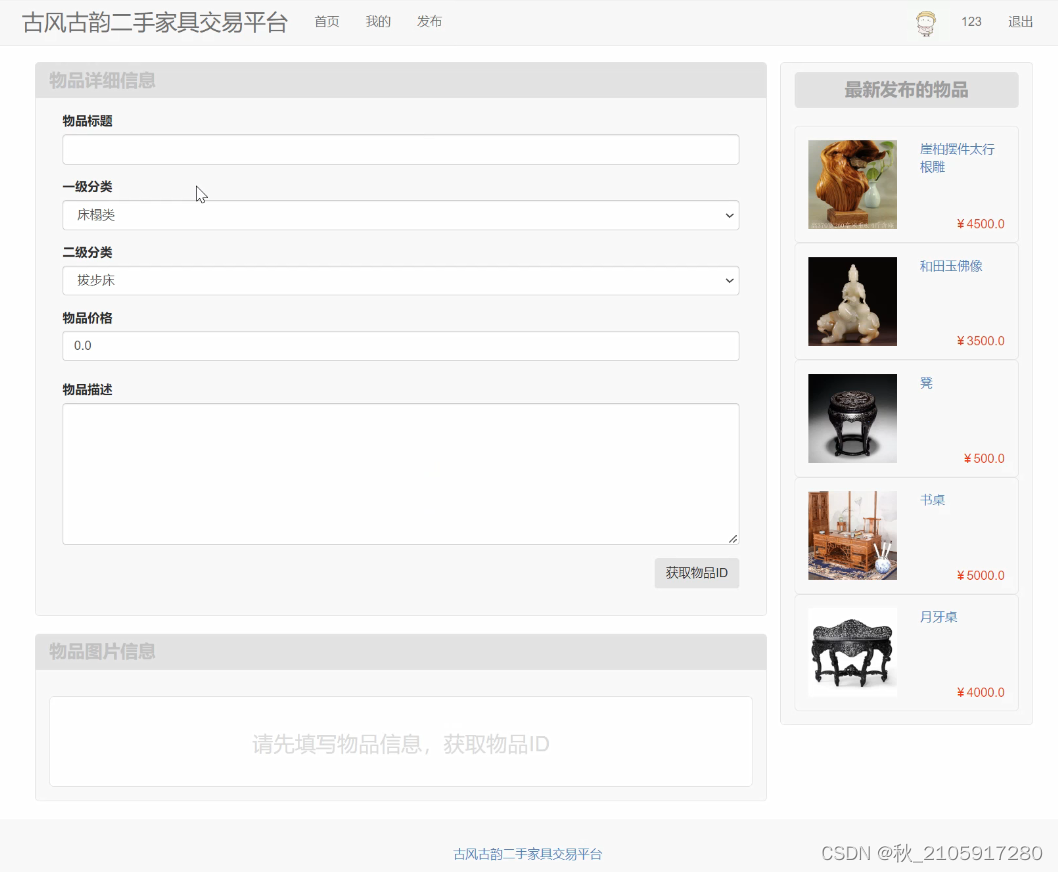This screenshot has width=1058, height=872.
Task: Open the 和田玉佛像 title link
Action: (951, 266)
